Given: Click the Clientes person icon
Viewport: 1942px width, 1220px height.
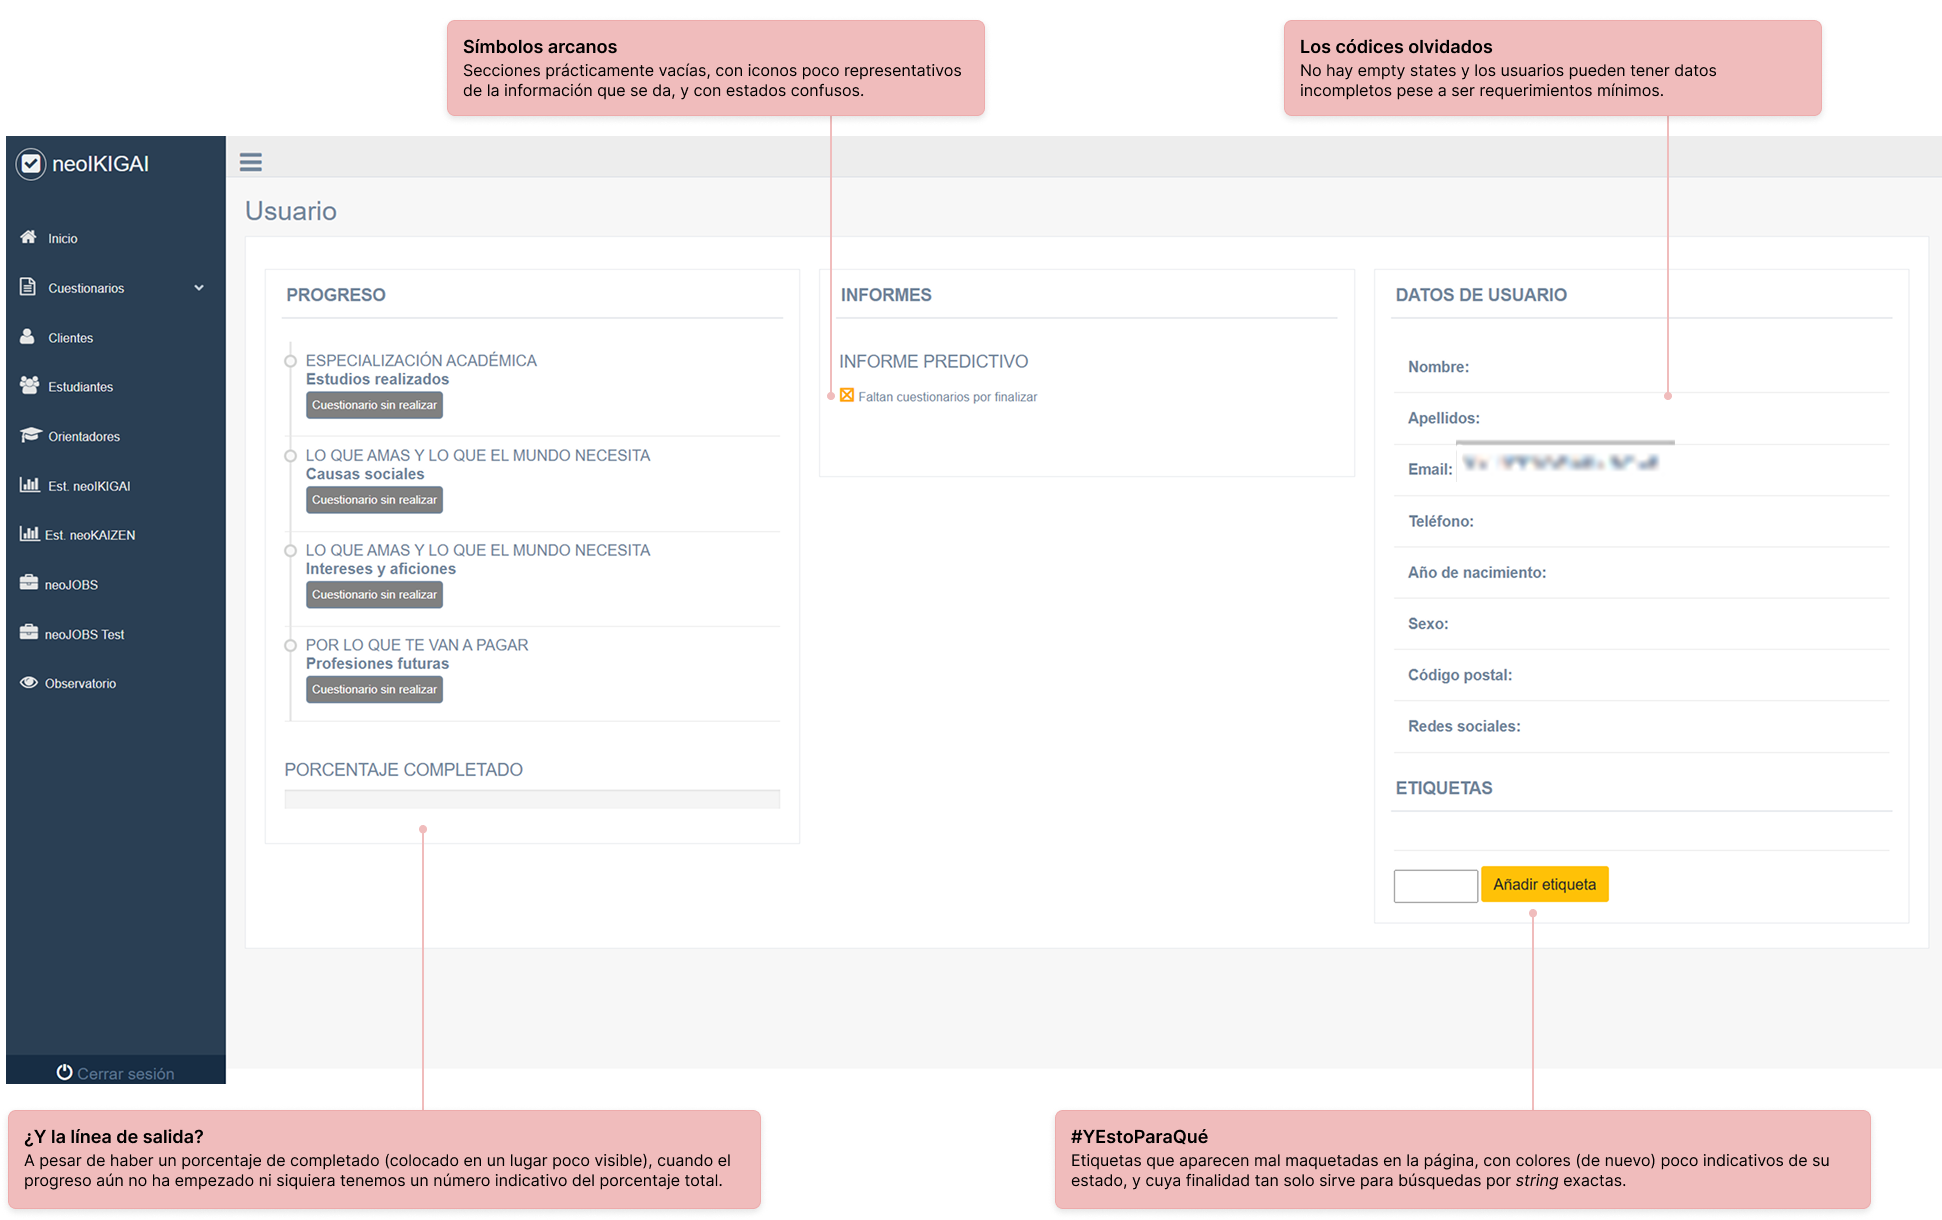Looking at the screenshot, I should point(28,337).
